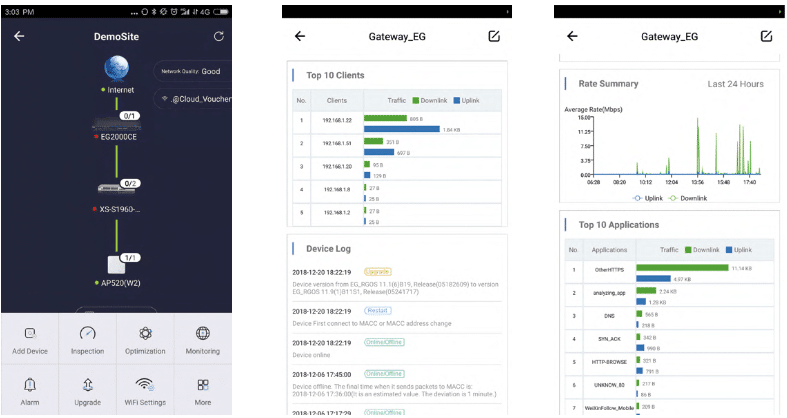Tap the Network Quality Good badge
The image size is (787, 418).
click(x=193, y=71)
